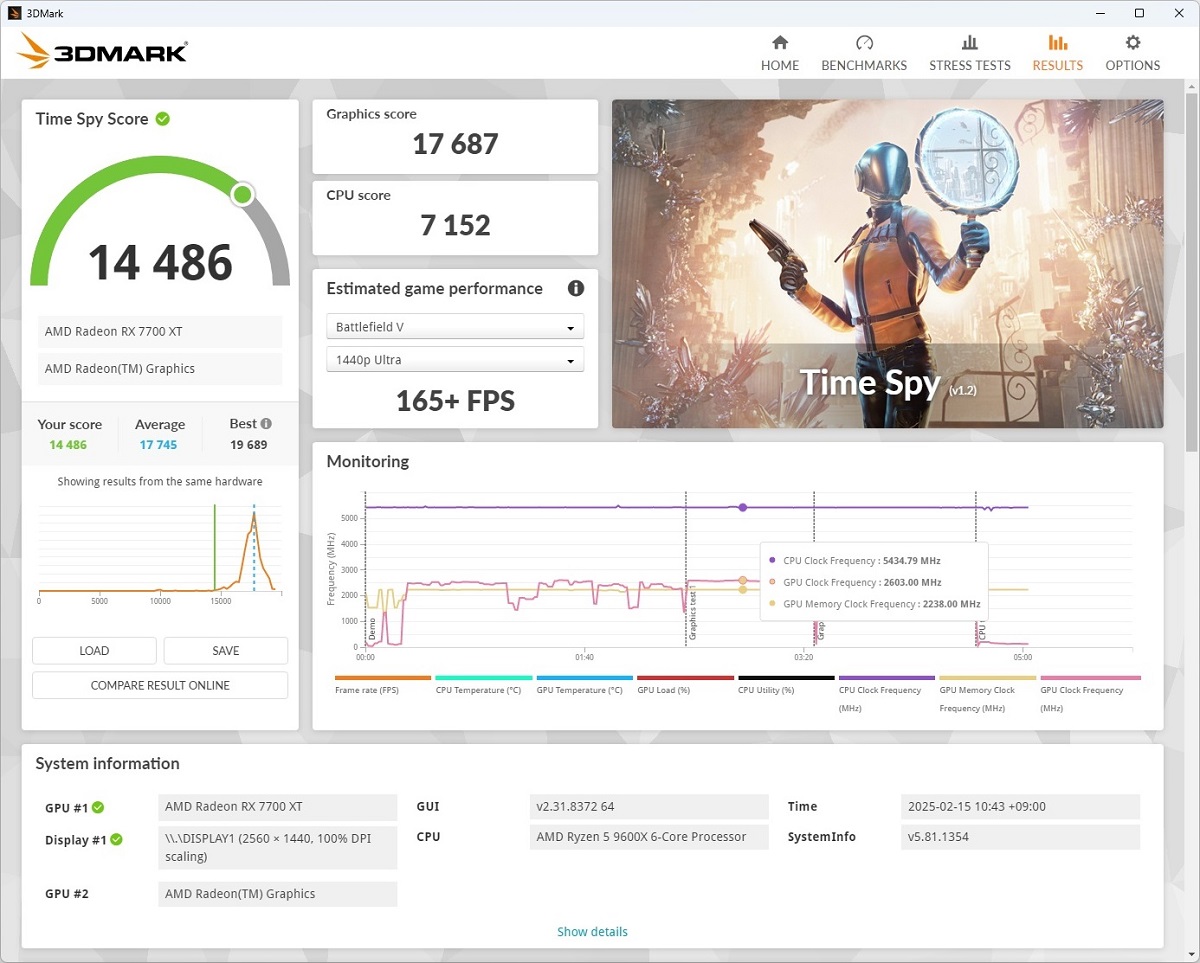Toggle CPU Temperature legend swatch
This screenshot has height=963, width=1200.
[483, 678]
